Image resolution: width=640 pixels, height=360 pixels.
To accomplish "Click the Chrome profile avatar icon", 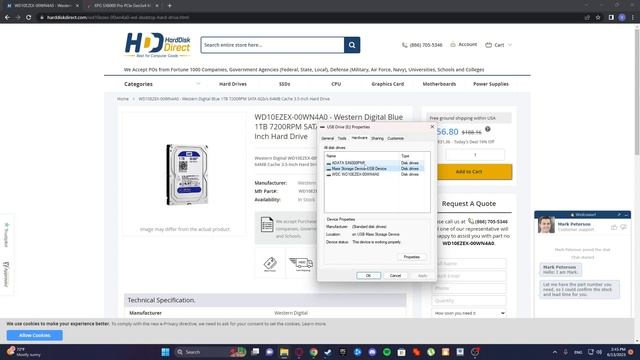I will tap(622, 18).
